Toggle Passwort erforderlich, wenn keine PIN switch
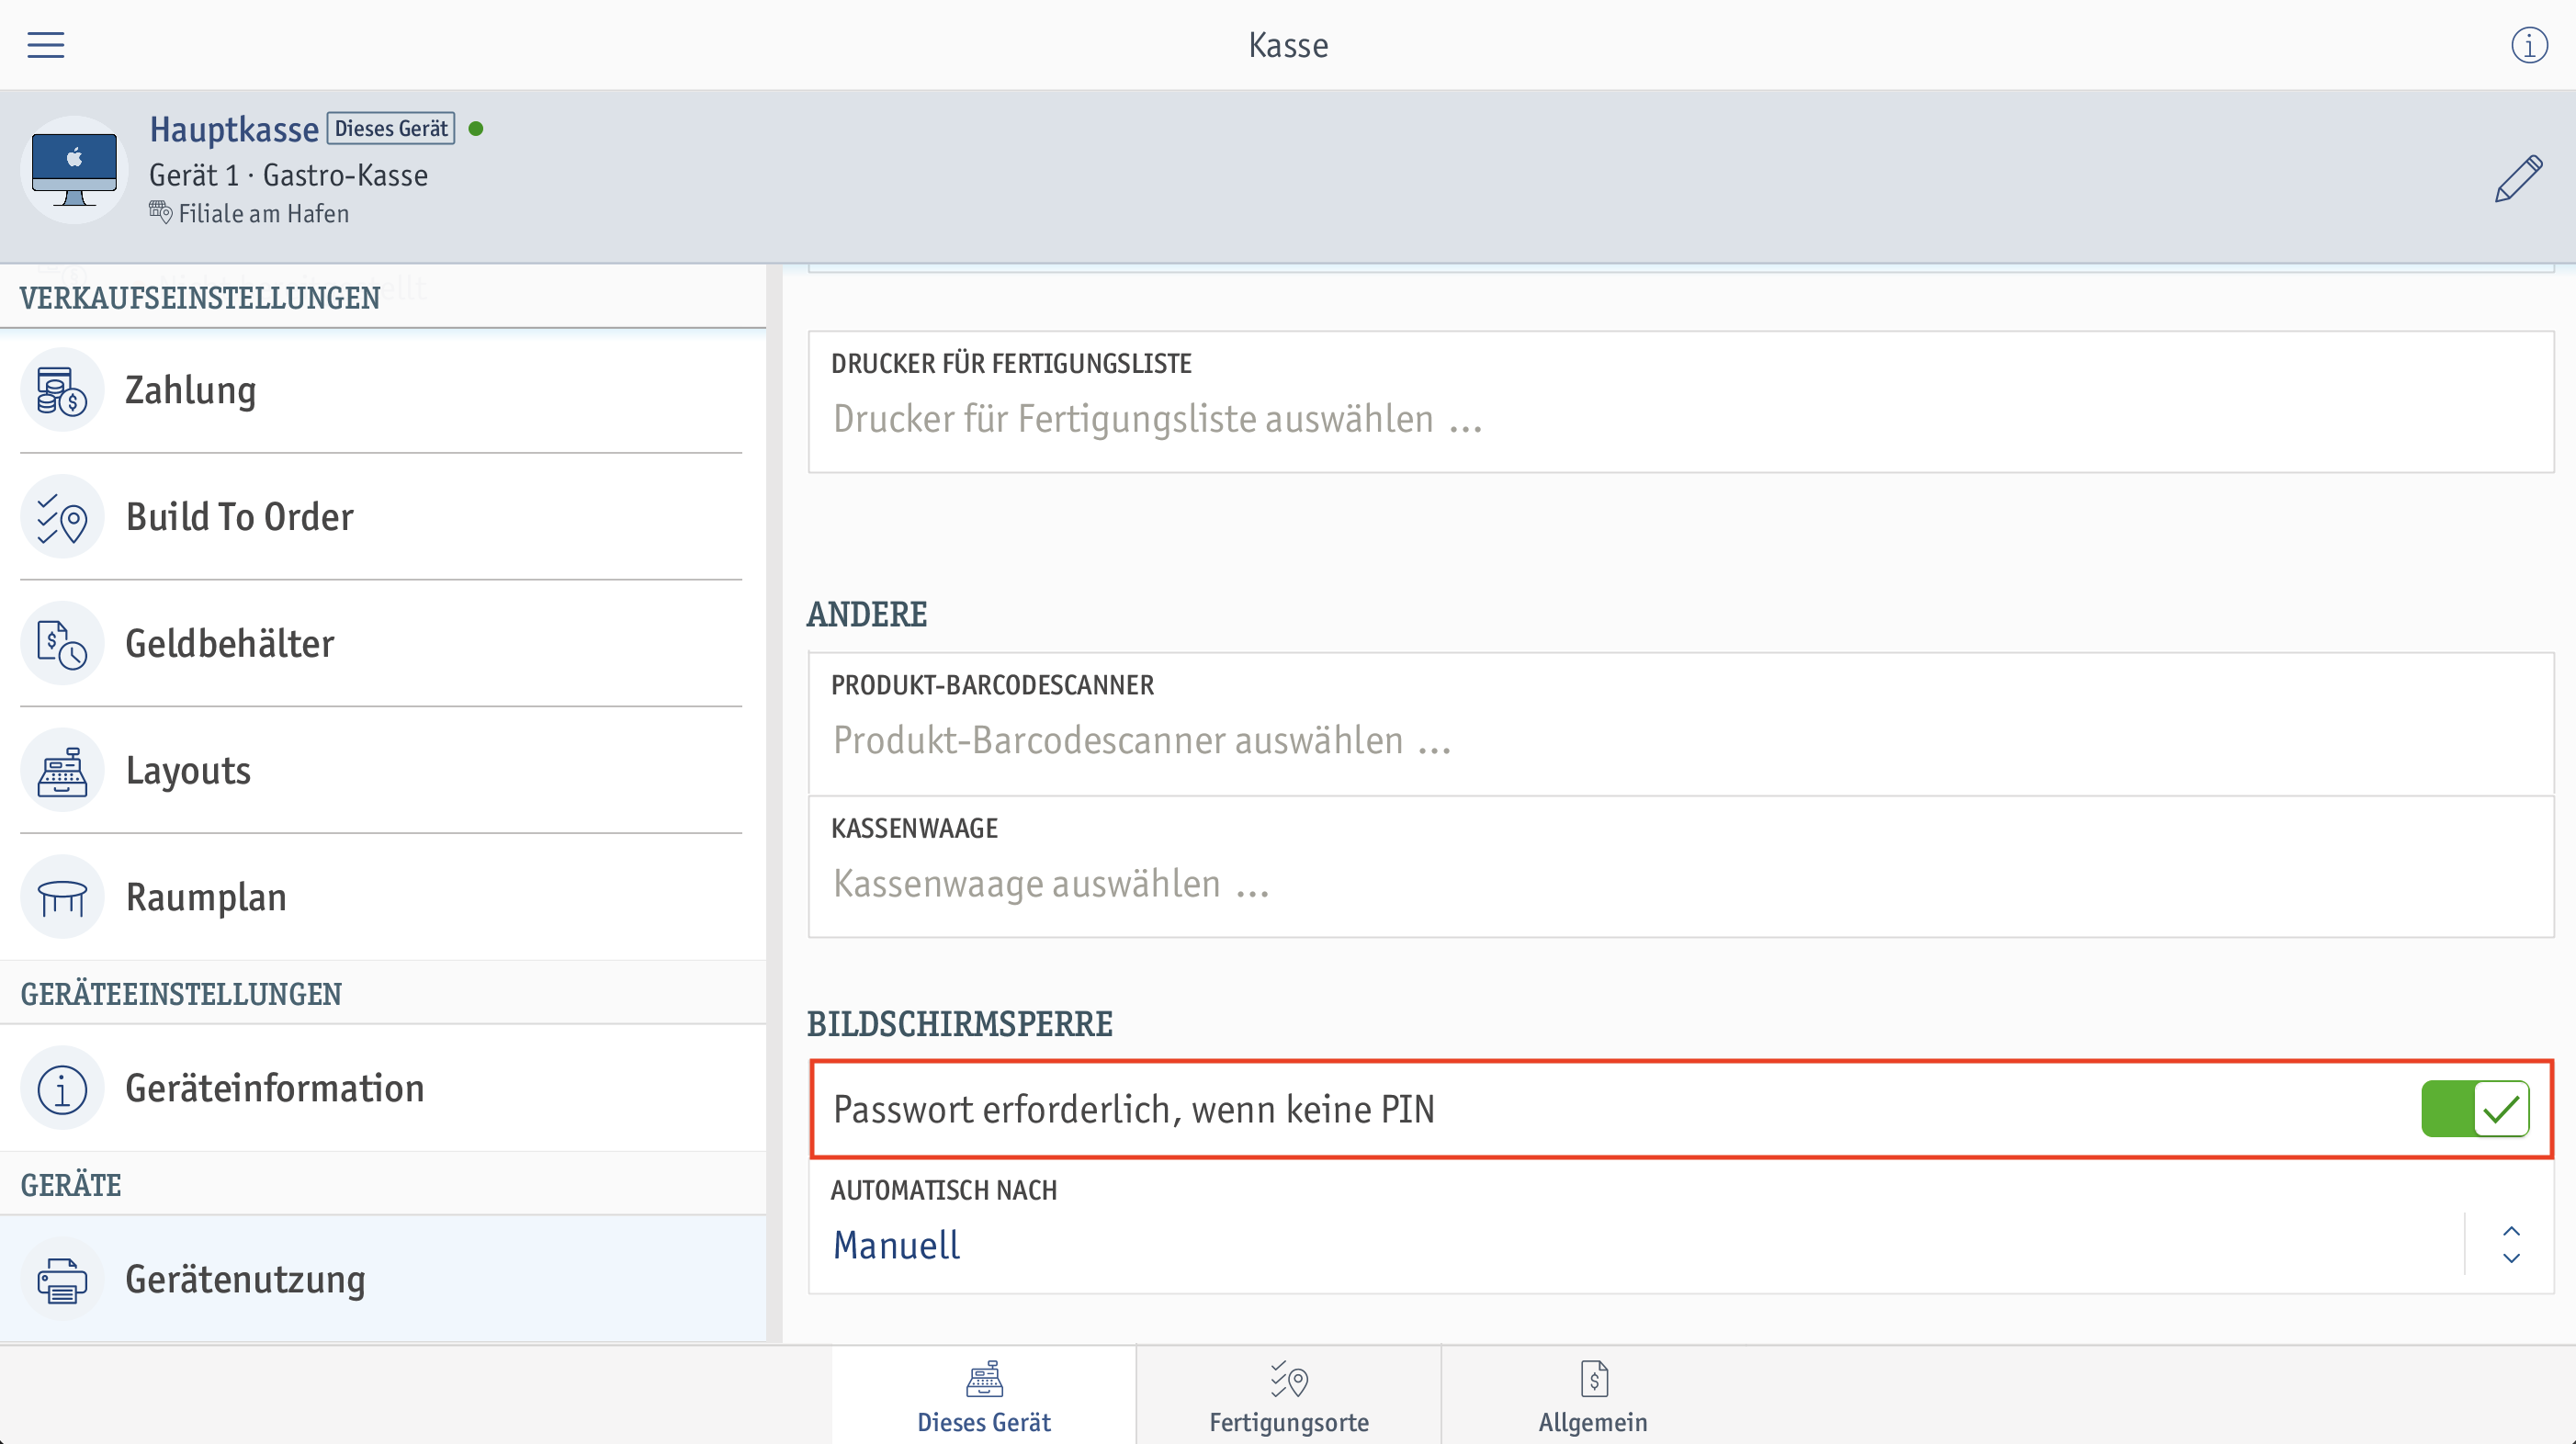Image resolution: width=2576 pixels, height=1444 pixels. pos(2475,1110)
